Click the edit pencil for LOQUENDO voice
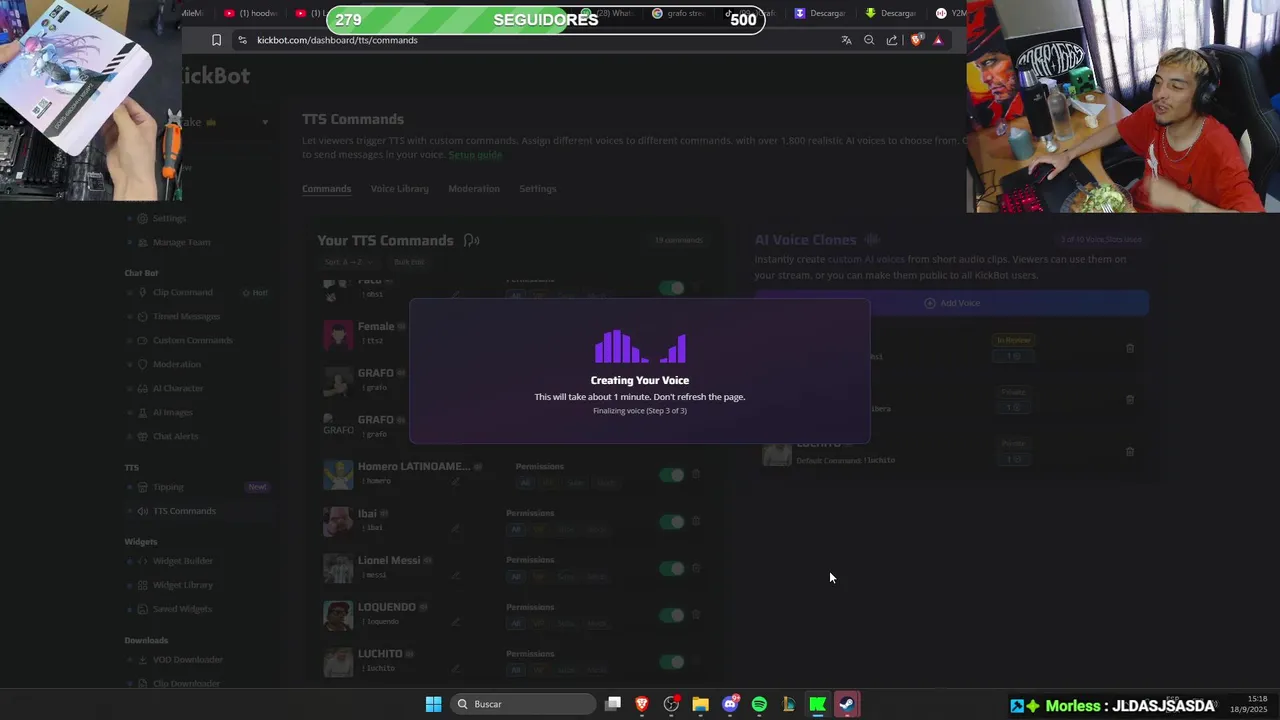 click(456, 622)
